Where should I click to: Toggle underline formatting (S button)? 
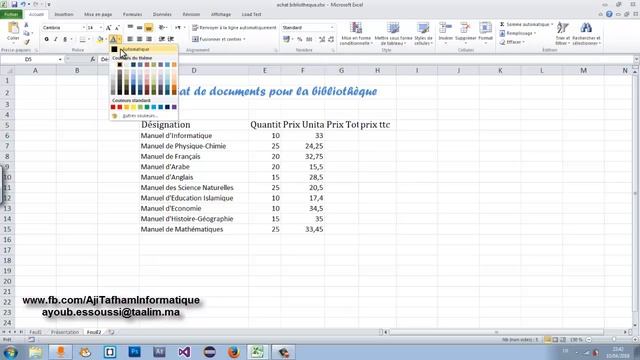click(64, 39)
